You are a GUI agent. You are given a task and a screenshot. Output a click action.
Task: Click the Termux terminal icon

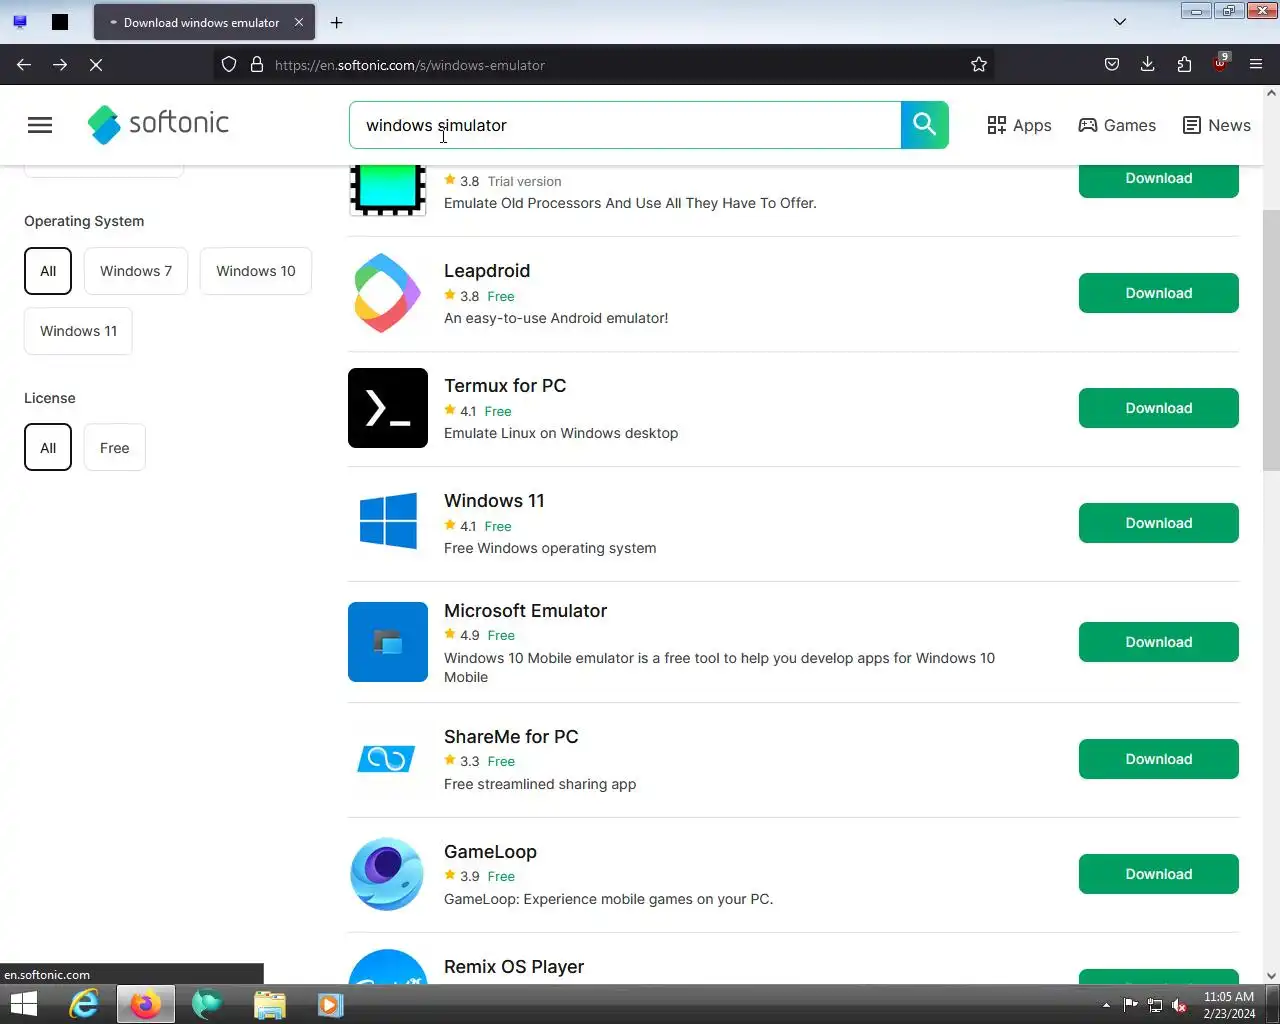[388, 408]
